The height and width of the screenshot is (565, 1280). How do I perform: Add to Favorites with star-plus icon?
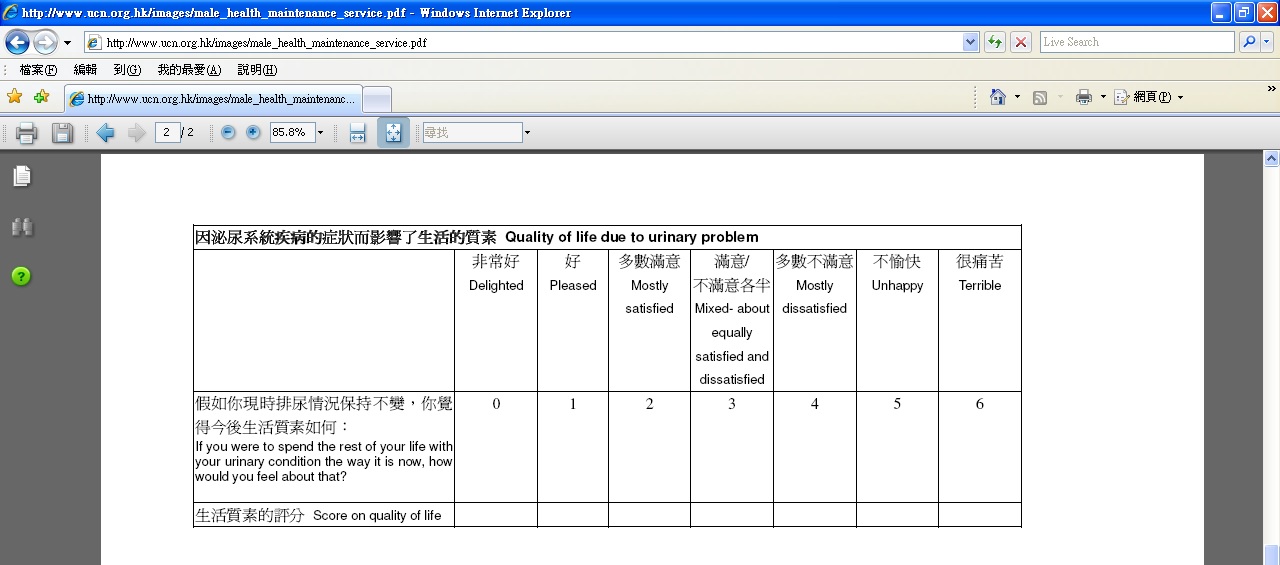click(x=41, y=97)
